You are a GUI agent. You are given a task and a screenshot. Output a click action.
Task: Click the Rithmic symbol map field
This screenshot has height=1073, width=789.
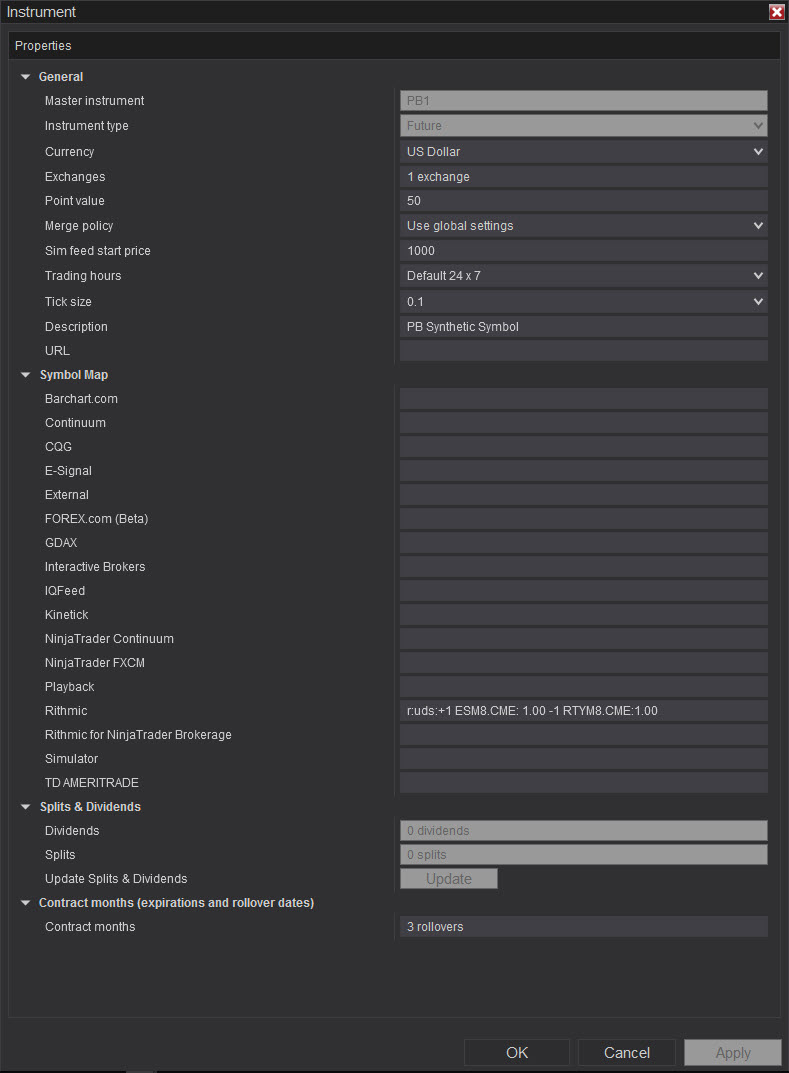pos(583,711)
